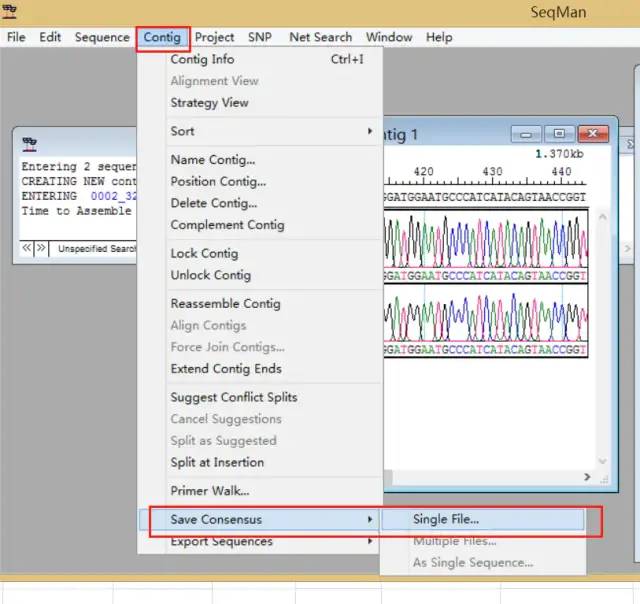Screen dimensions: 640x604
Task: Click the 'CREATING NEW' report line
Action: click(x=79, y=181)
